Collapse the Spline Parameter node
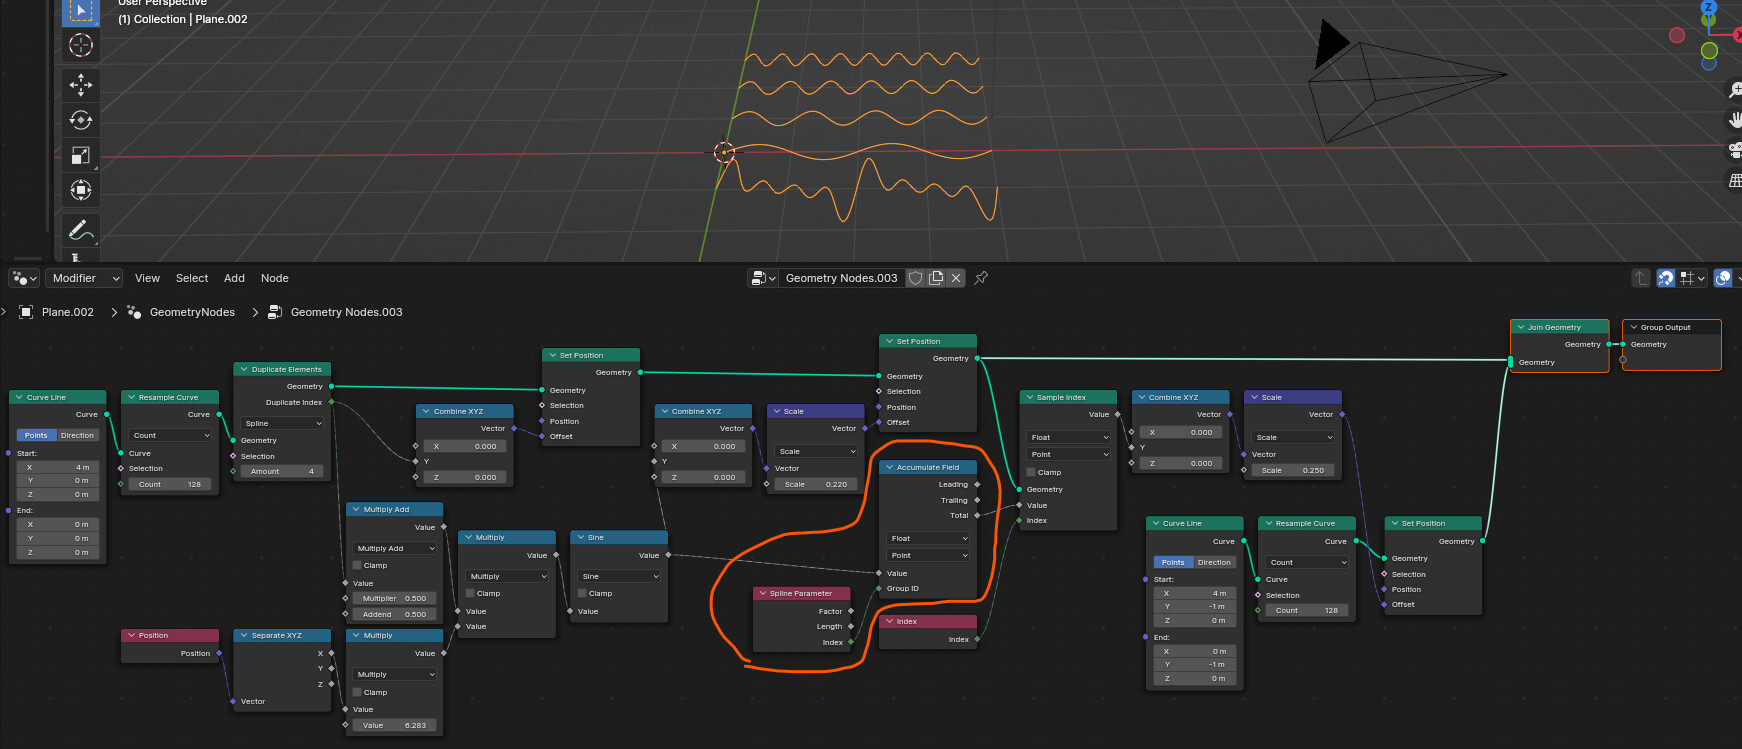 [x=762, y=593]
